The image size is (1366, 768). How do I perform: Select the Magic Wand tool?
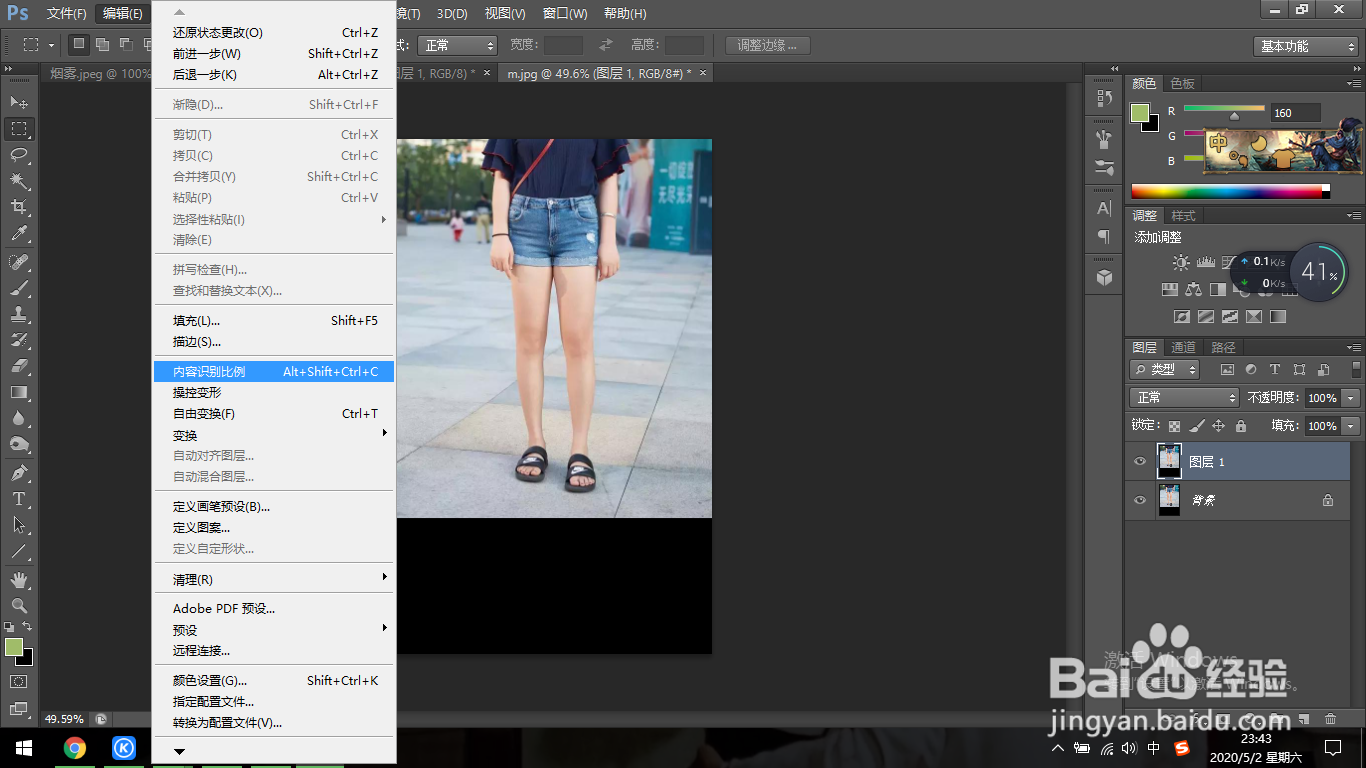point(19,181)
